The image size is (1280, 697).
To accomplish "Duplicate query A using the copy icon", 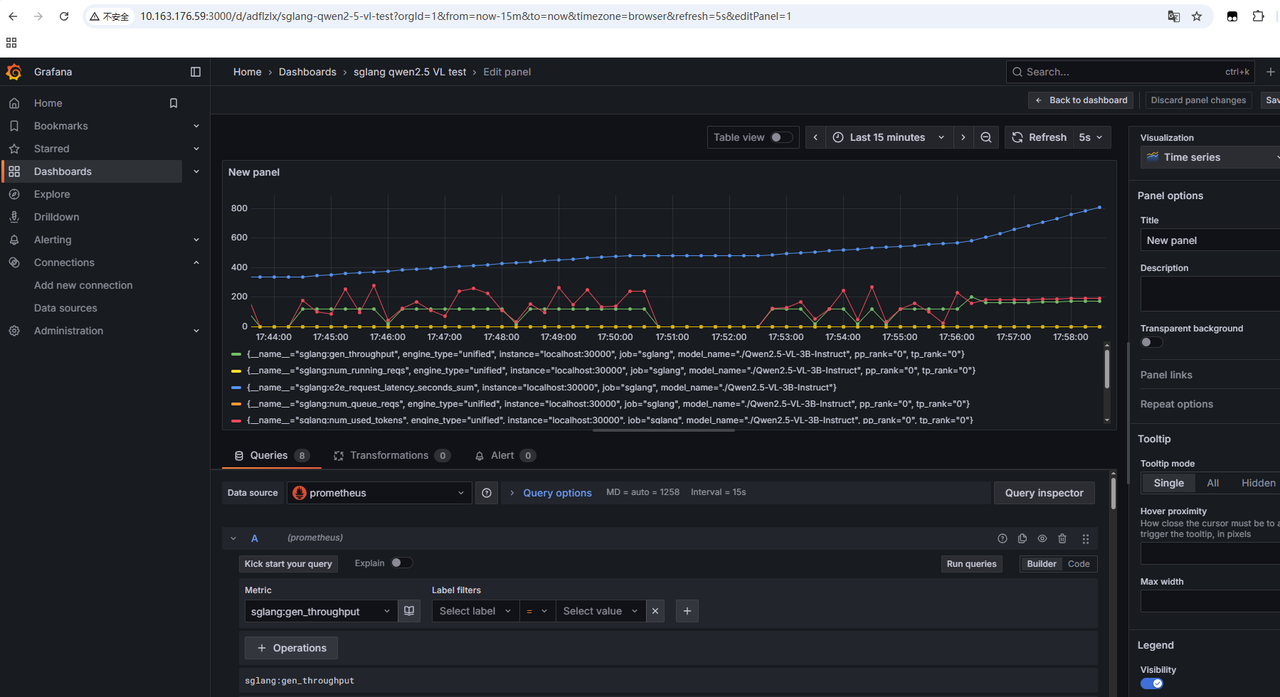I will pos(1022,538).
